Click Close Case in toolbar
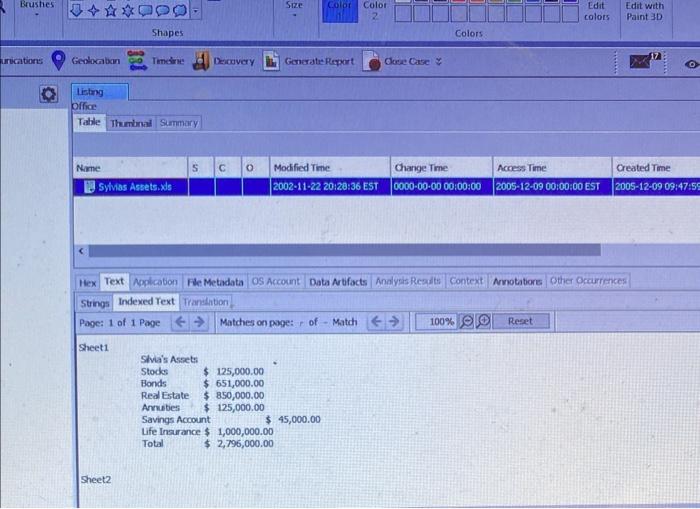700x509 pixels. coord(396,61)
